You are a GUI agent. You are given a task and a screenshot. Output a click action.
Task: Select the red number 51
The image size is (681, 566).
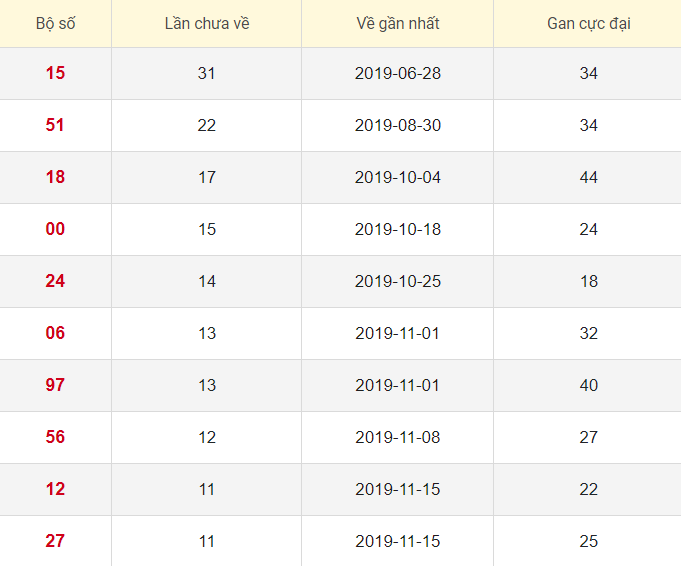click(x=55, y=126)
